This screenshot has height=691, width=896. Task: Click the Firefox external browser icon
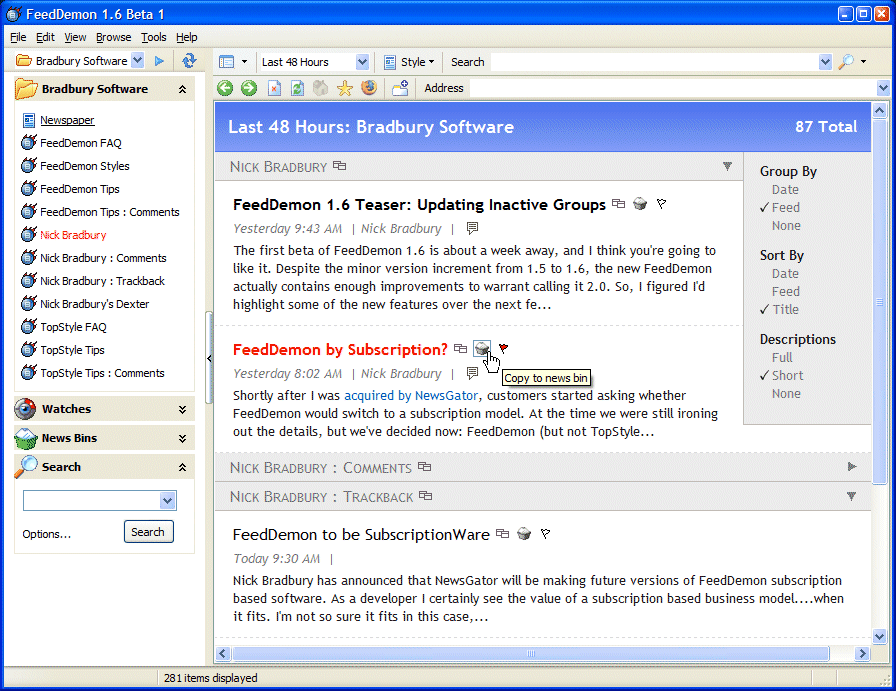[369, 88]
